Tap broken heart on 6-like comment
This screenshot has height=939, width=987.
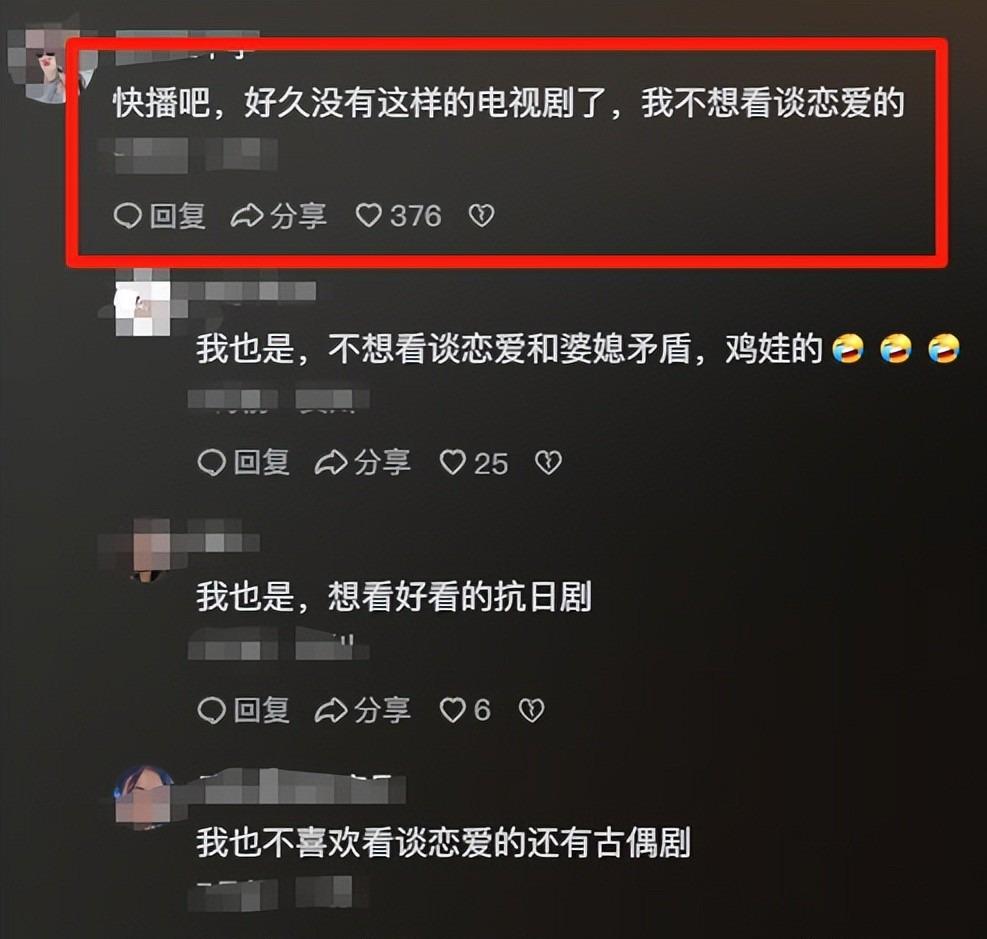tap(531, 710)
